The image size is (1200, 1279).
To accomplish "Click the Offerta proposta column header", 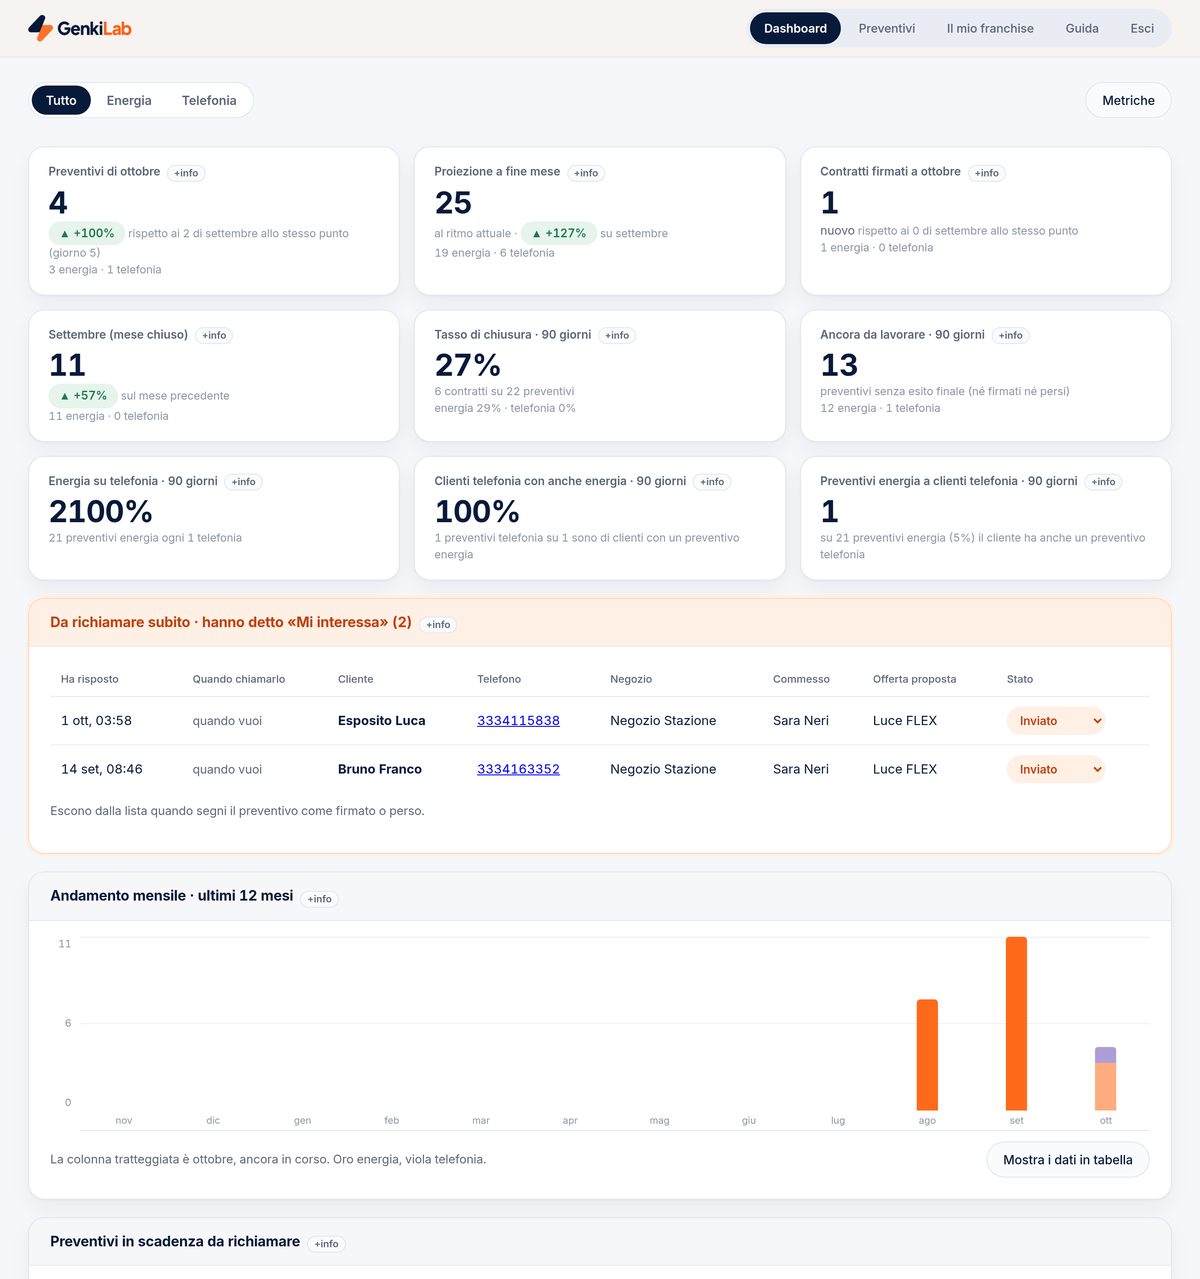I will click(914, 679).
